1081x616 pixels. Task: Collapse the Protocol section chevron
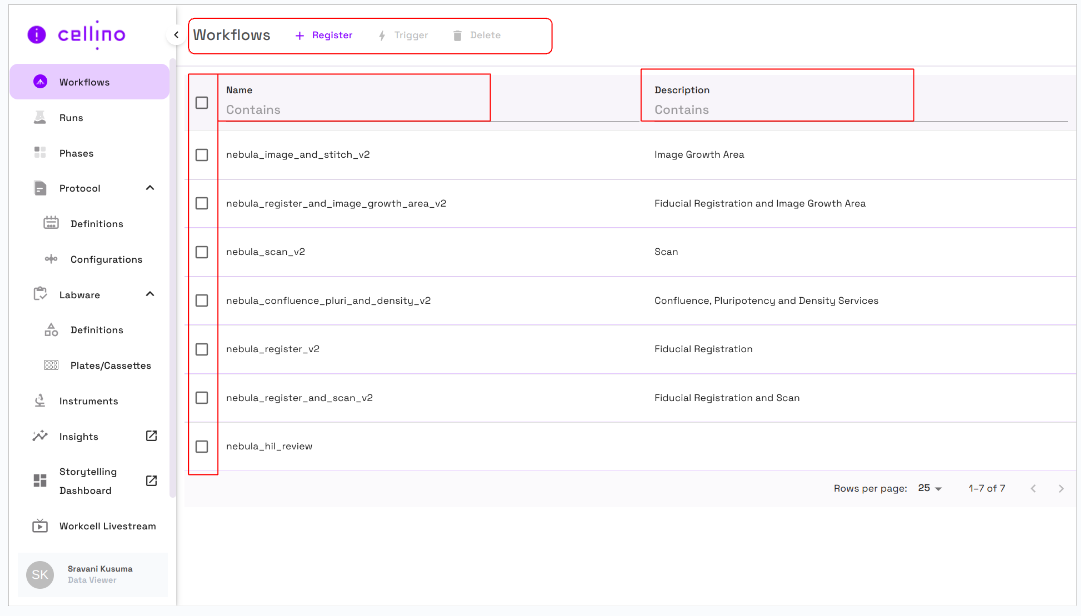(x=150, y=188)
